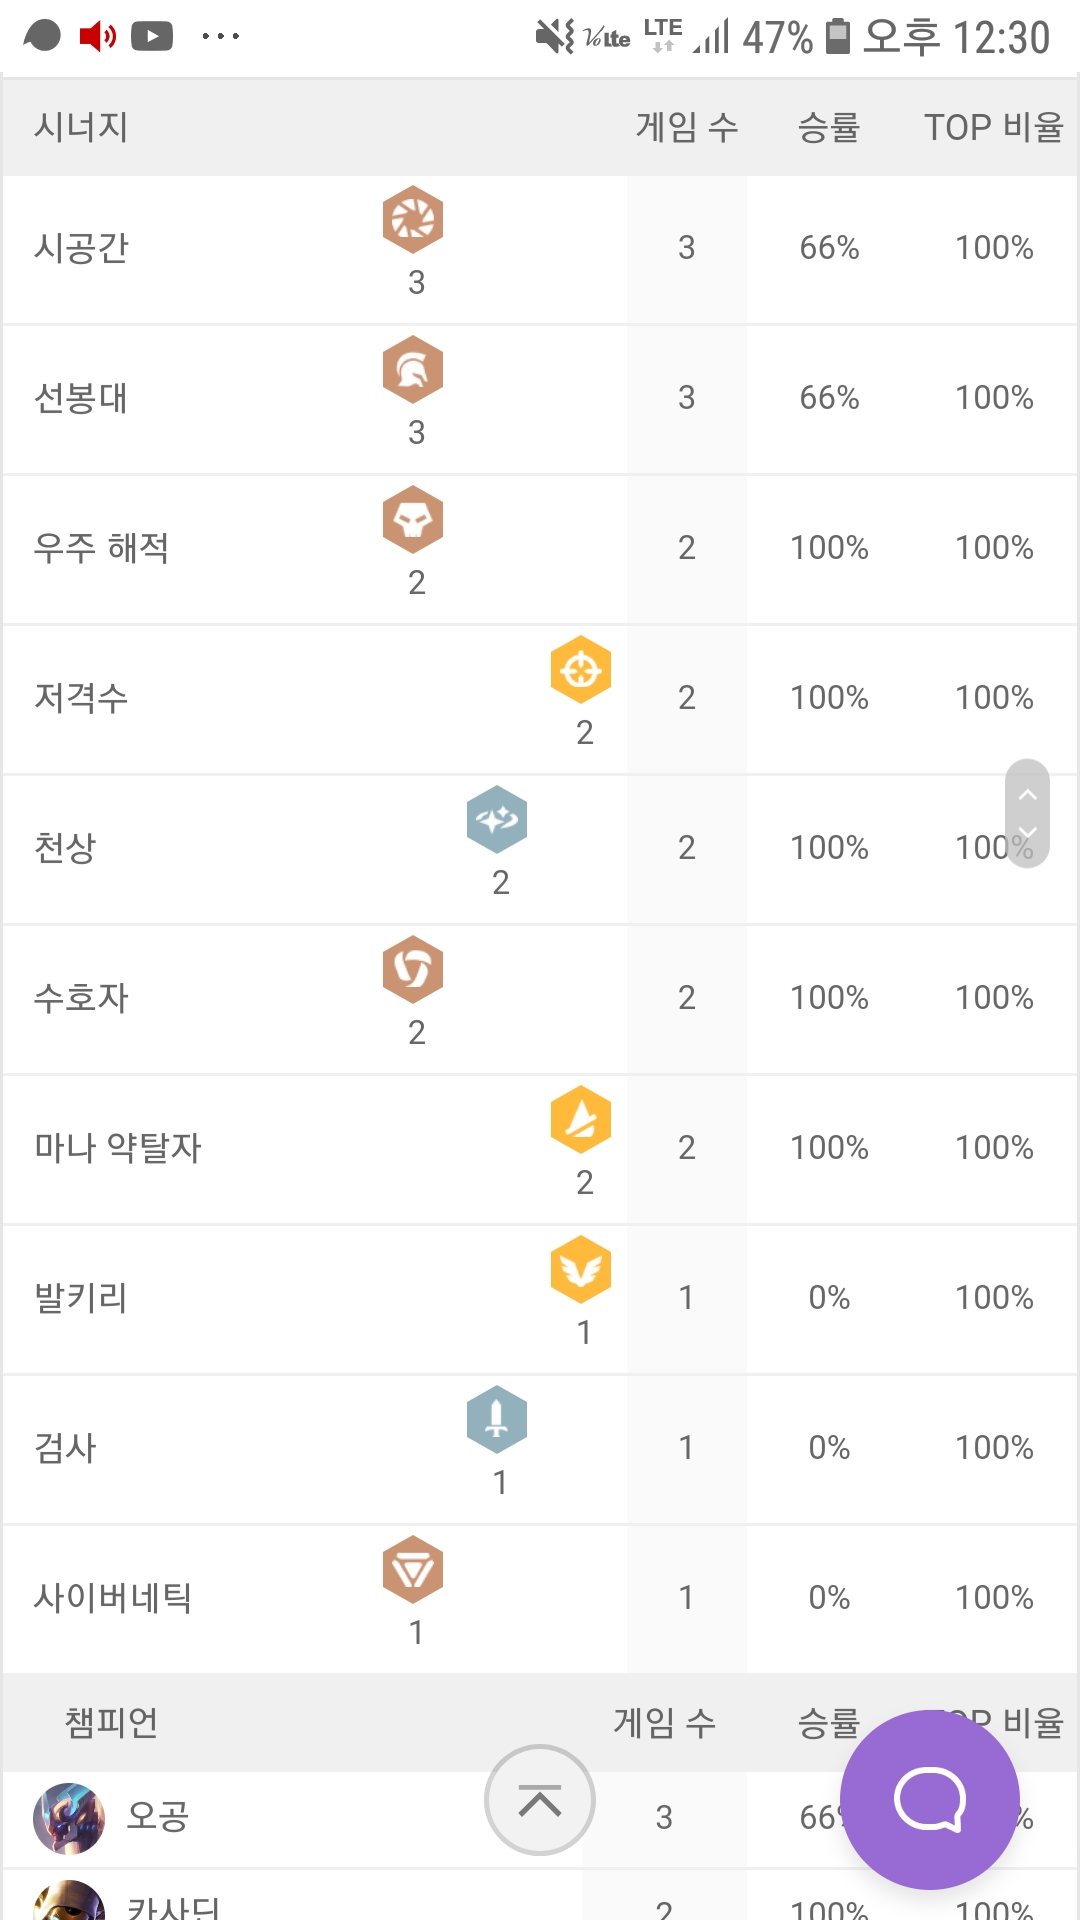Sort by TOP 비율 column header
Viewport: 1080px width, 1920px height.
coord(994,127)
